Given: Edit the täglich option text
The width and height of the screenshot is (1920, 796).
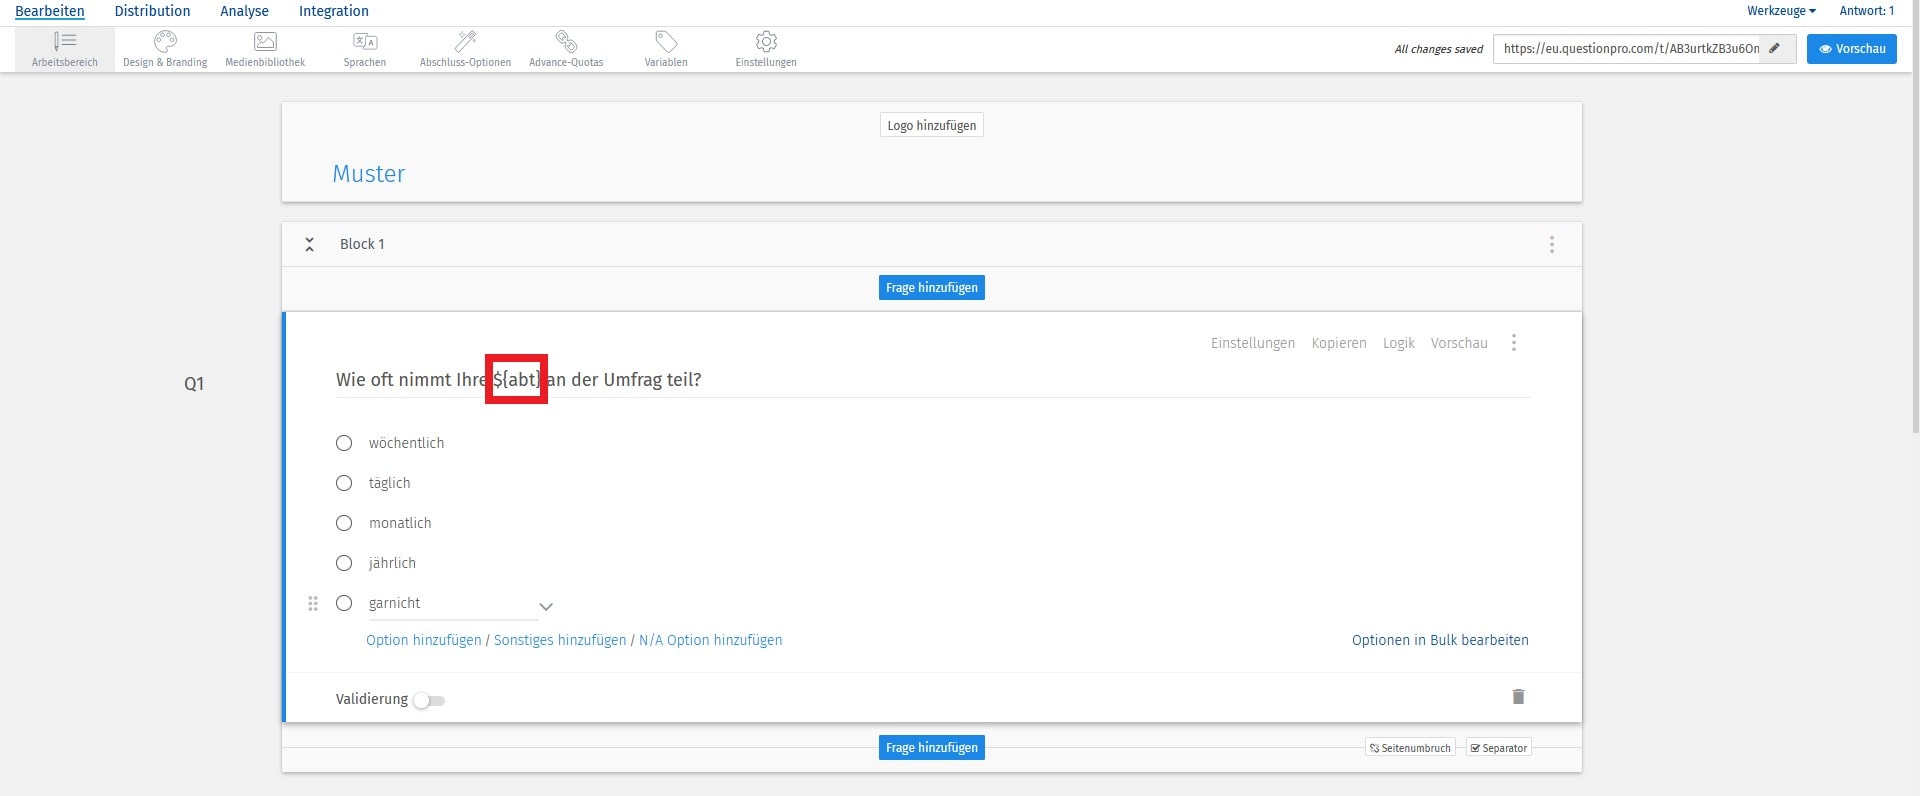Looking at the screenshot, I should click(389, 483).
